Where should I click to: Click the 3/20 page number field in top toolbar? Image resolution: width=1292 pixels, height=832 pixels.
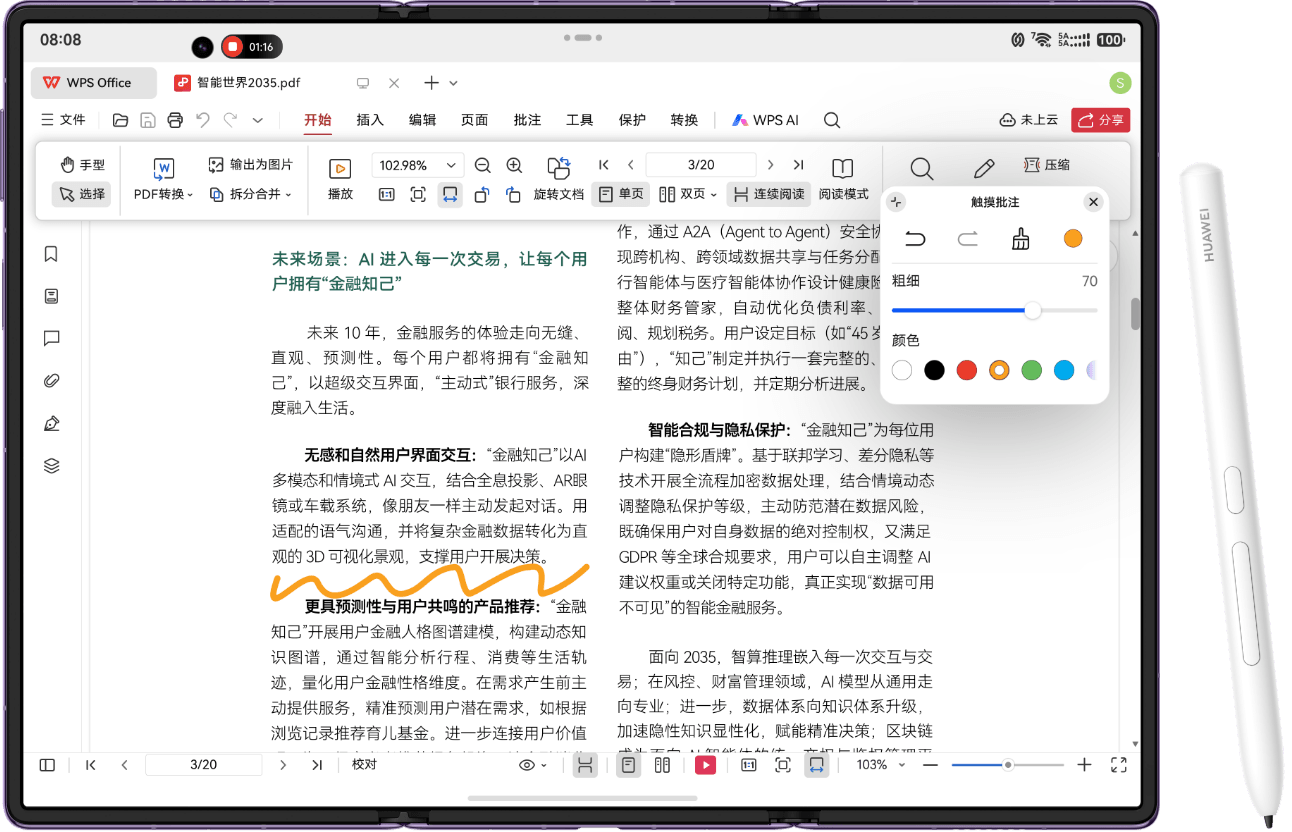point(701,165)
